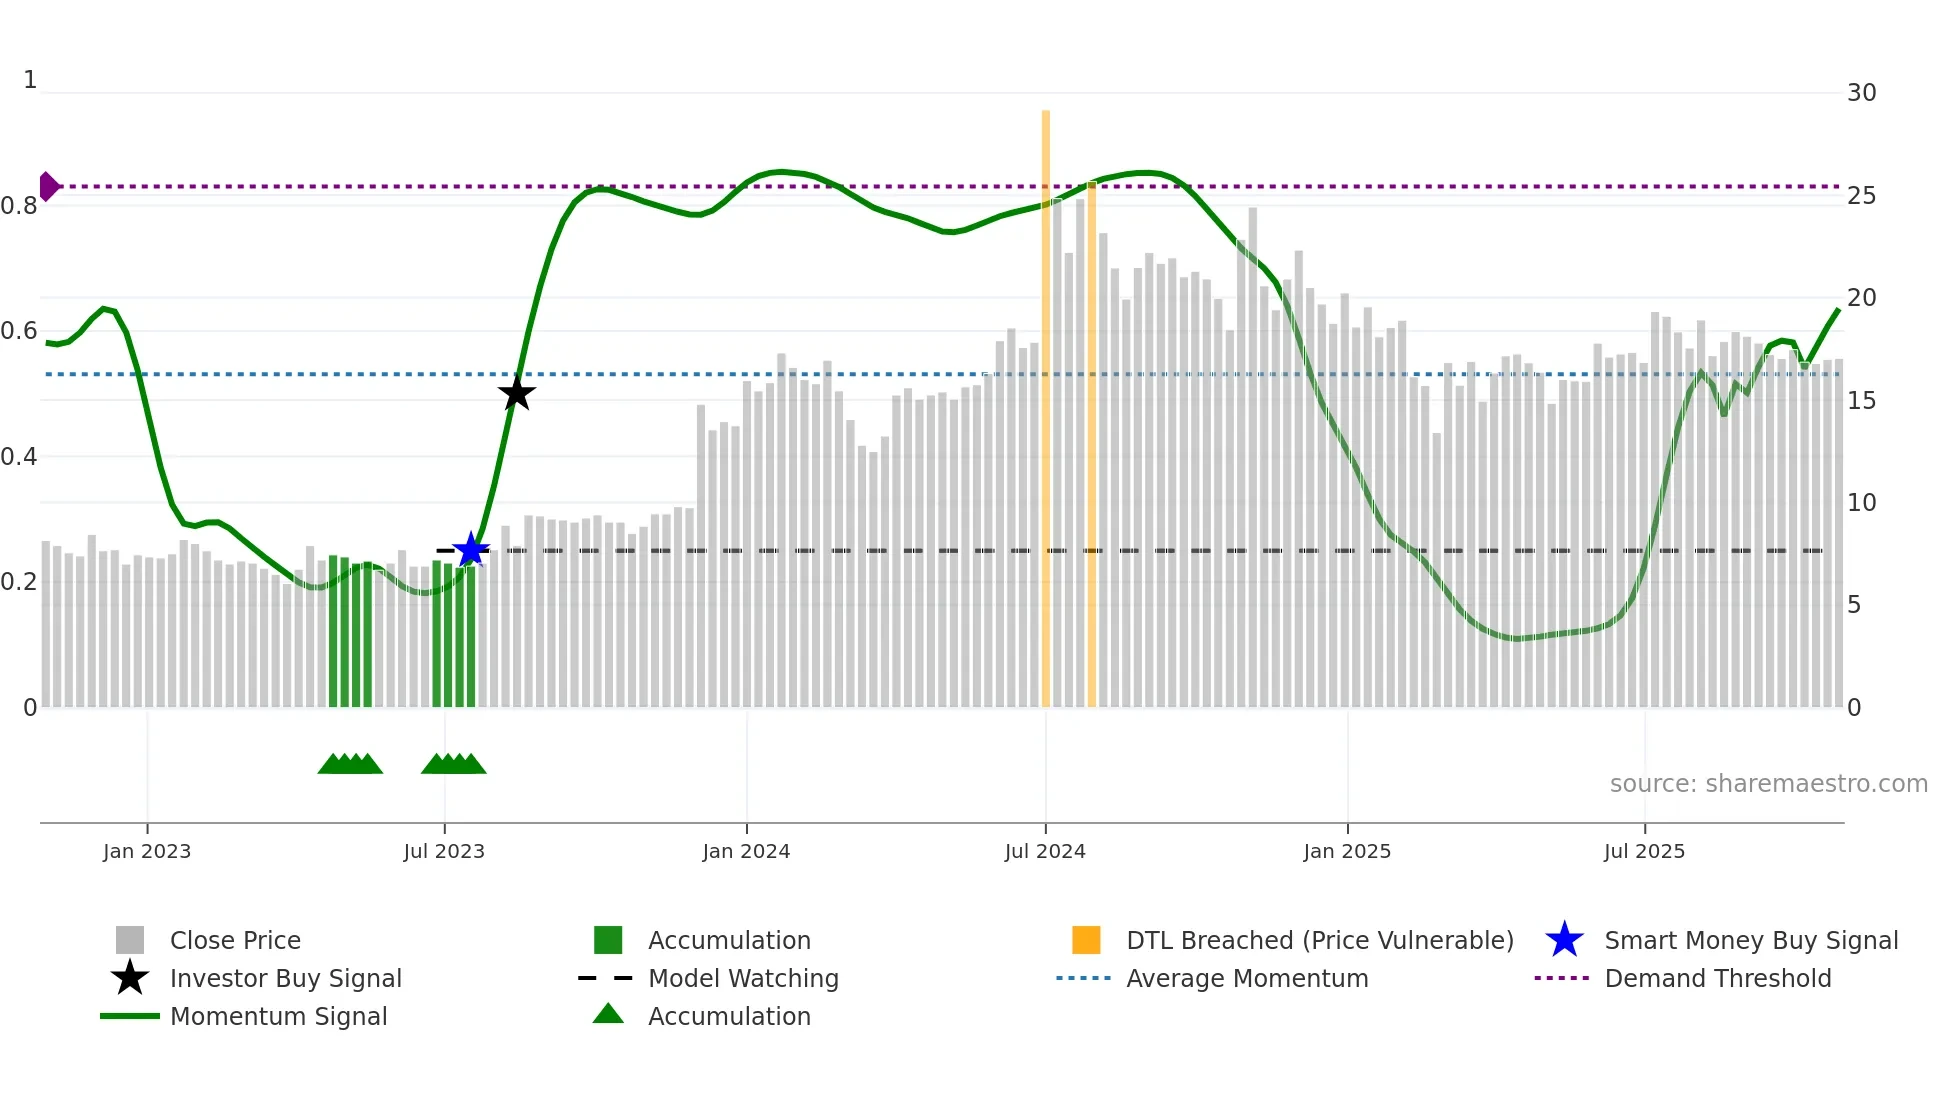Screen dimensions: 1960x1102
Task: Click the orange DTL Breached legend swatch
Action: pos(1086,940)
